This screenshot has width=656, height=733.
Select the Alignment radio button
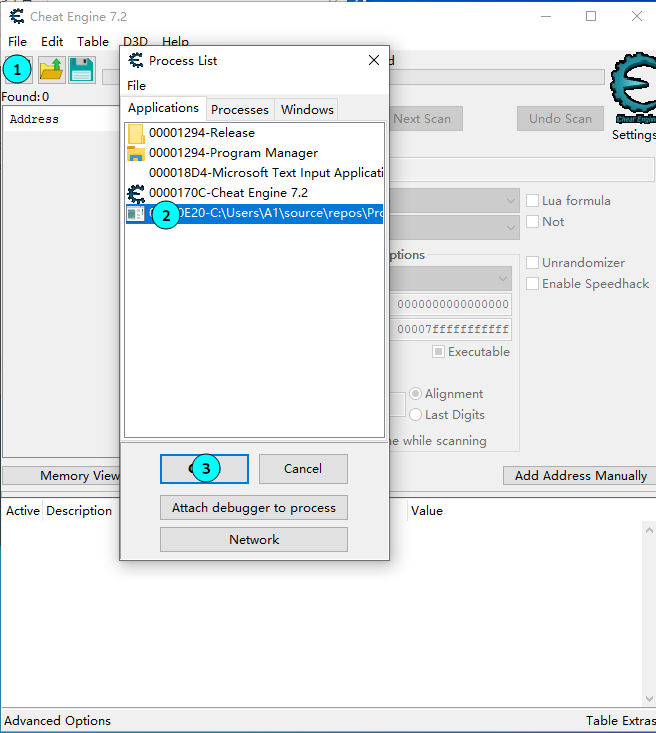[415, 394]
